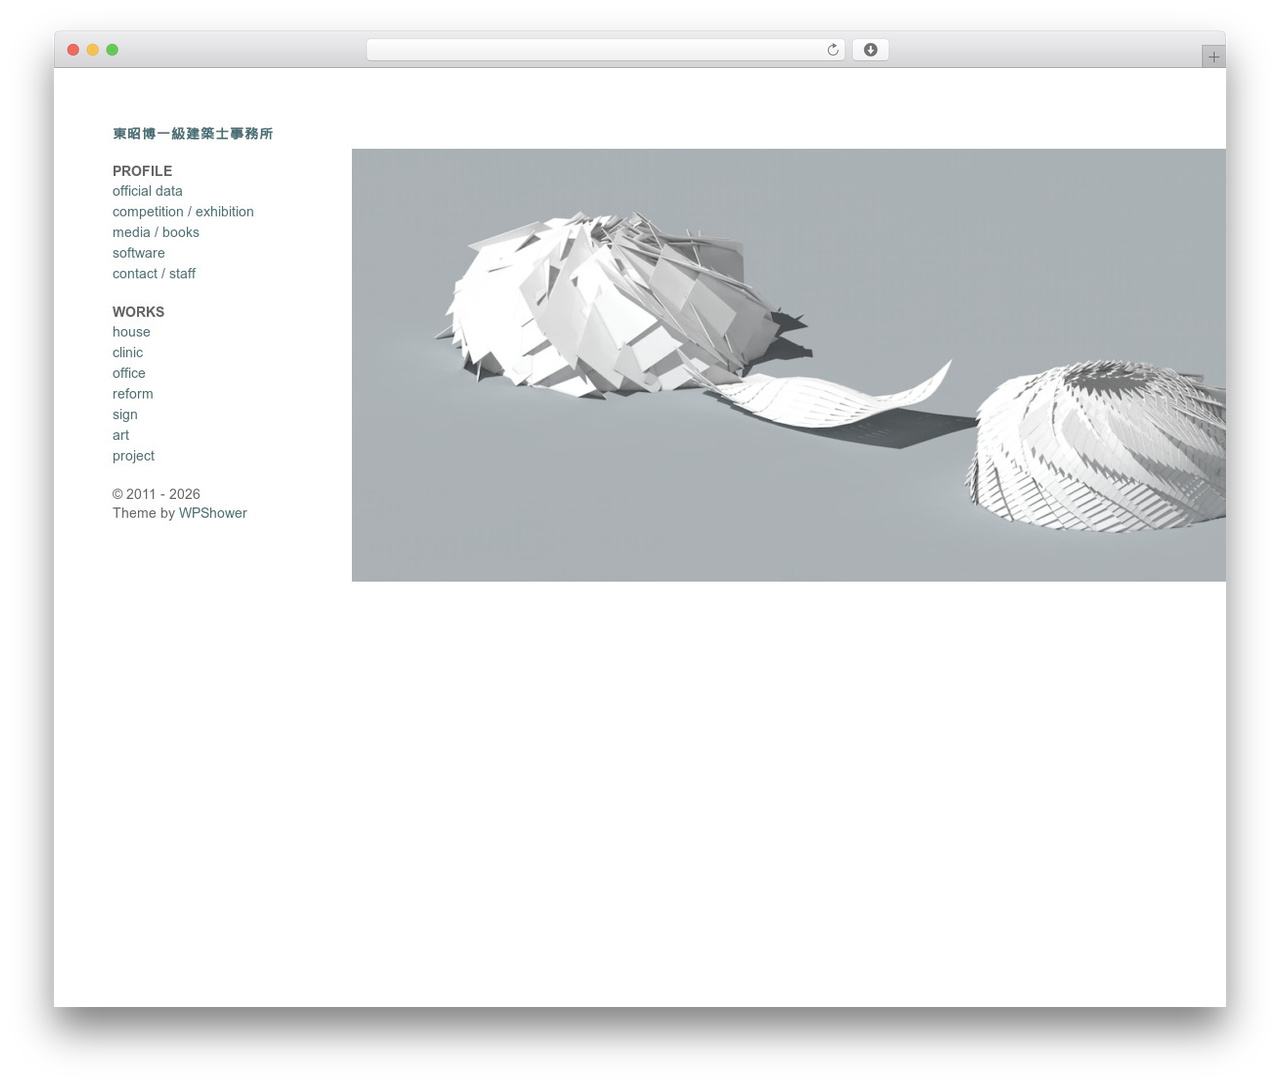
Task: Open the PROFILE menu heading
Action: (x=142, y=171)
